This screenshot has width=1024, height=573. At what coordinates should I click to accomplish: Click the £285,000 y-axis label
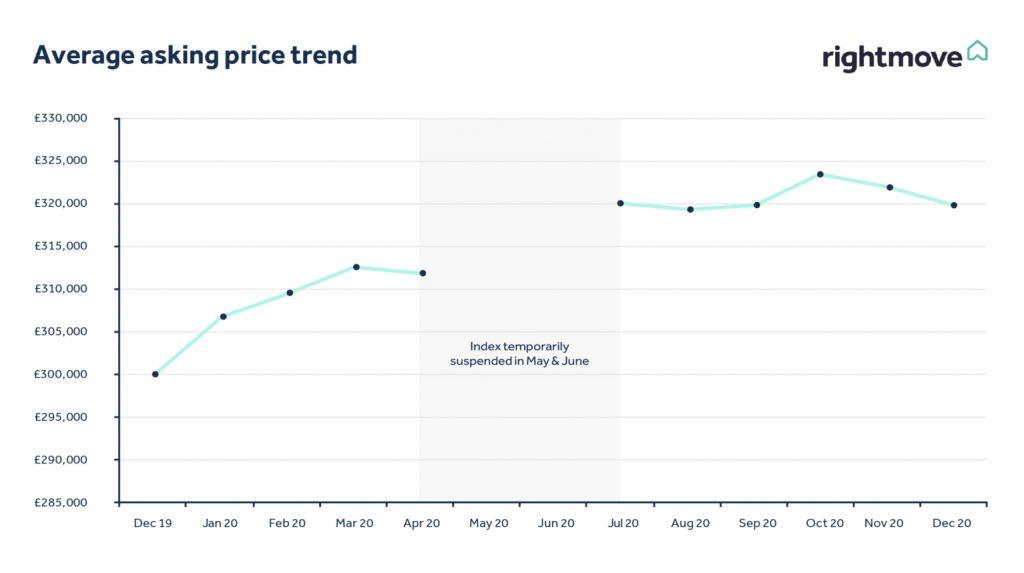tap(61, 503)
